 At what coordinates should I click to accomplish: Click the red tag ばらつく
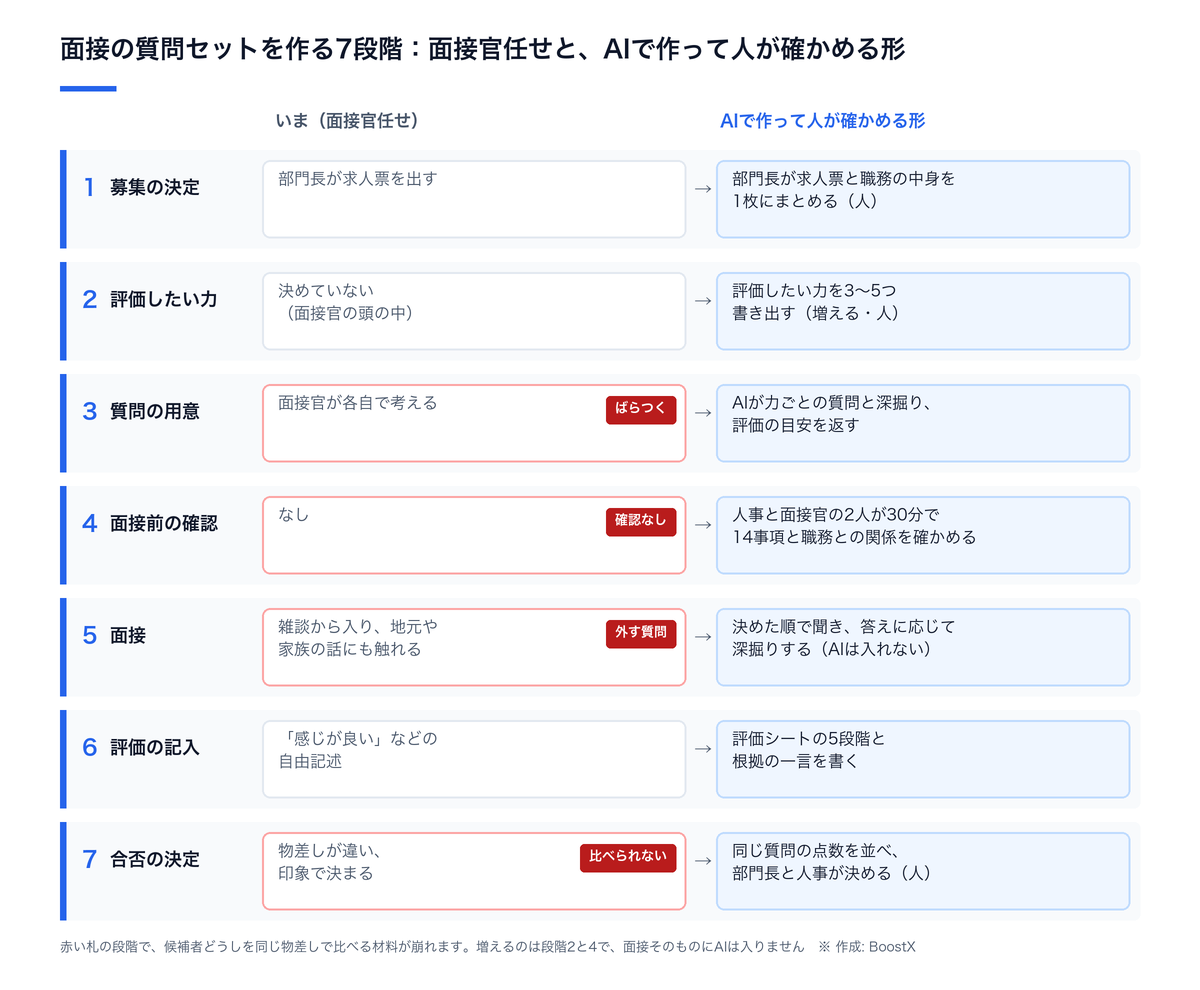coord(641,411)
